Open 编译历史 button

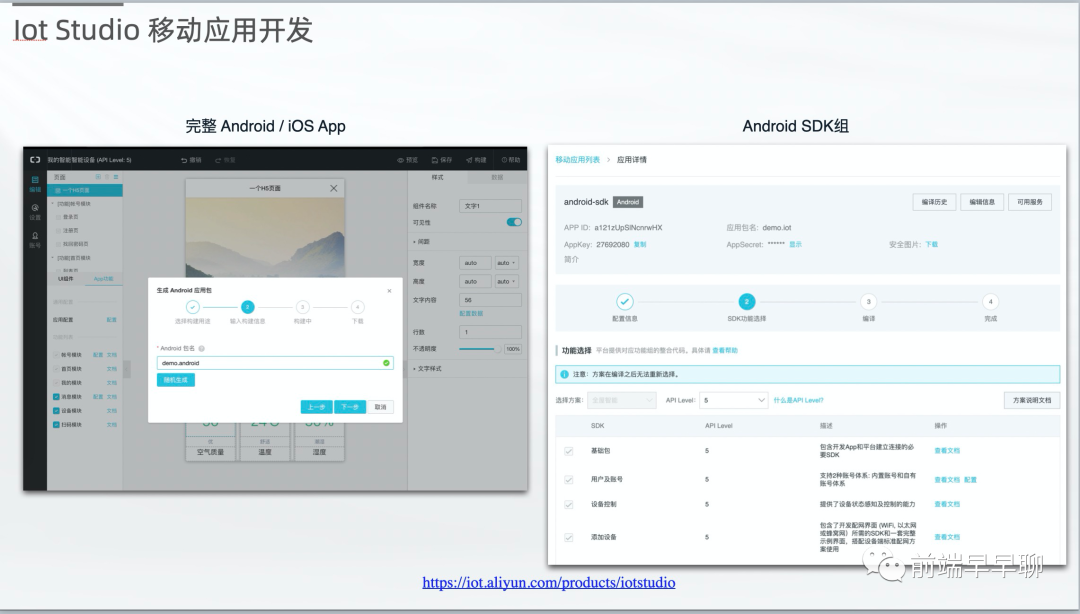click(935, 202)
